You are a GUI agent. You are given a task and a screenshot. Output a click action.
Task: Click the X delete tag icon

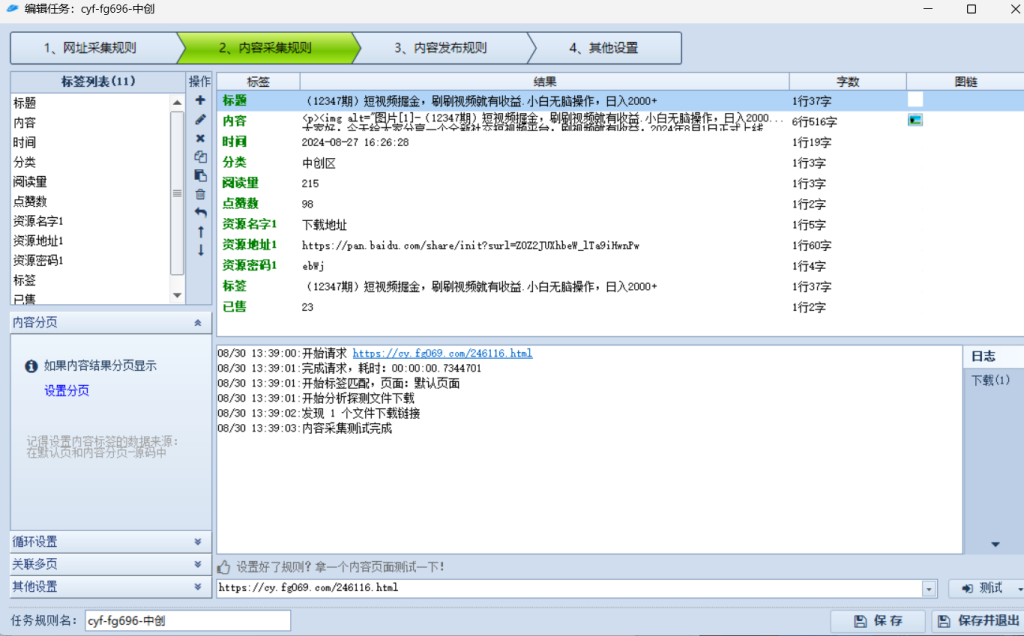(200, 138)
